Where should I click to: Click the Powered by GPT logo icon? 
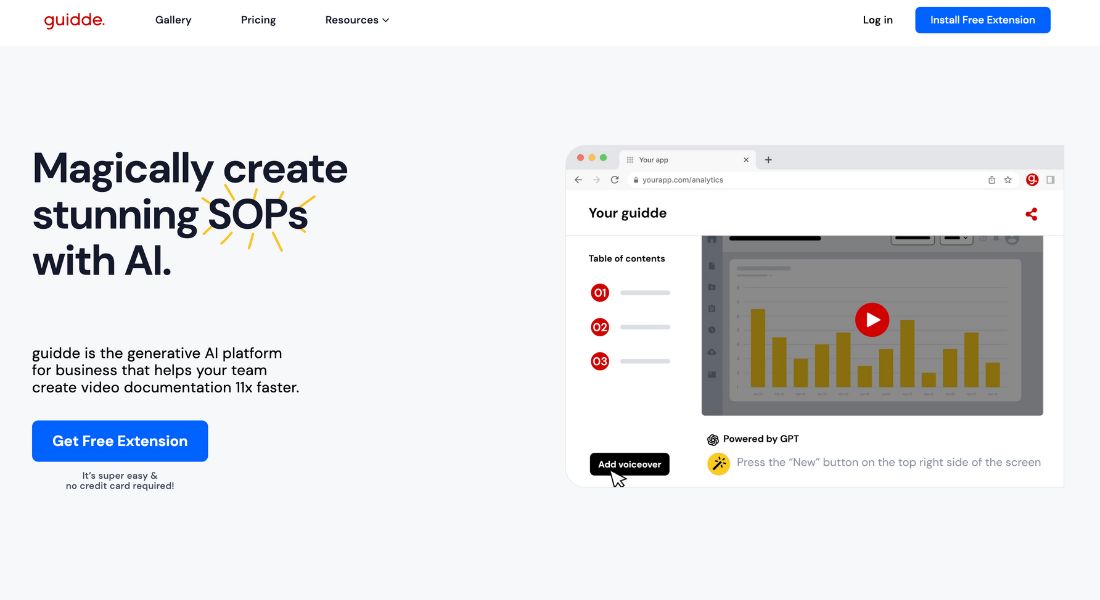(x=713, y=439)
